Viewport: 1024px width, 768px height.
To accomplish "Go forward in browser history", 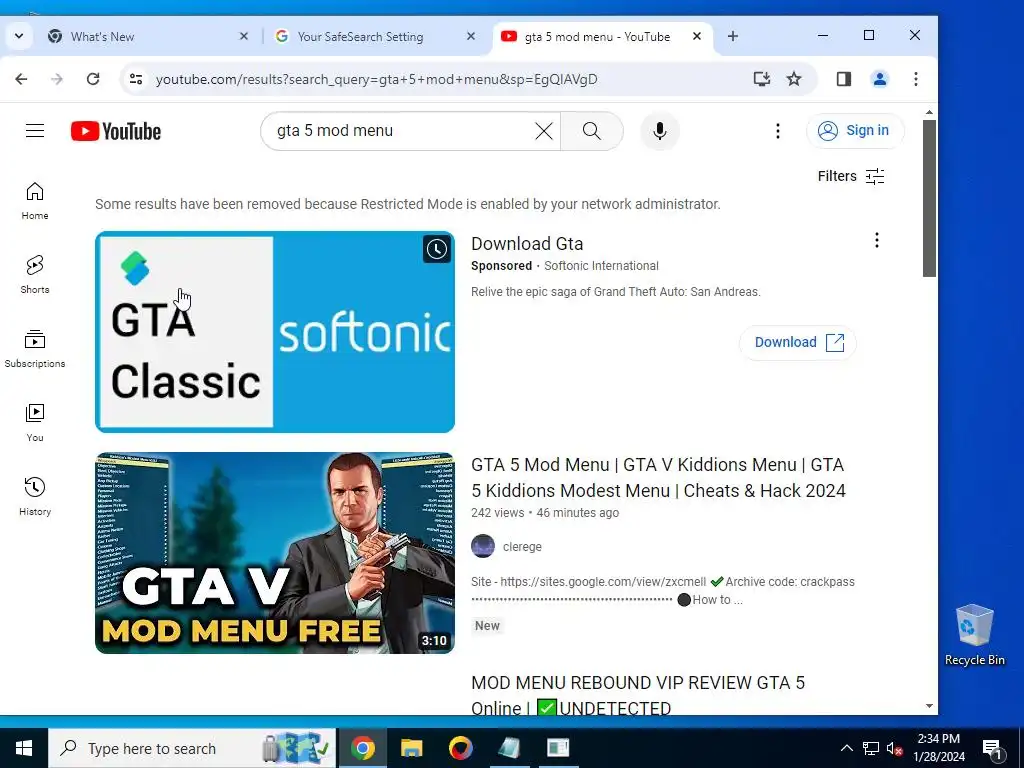I will pos(57,79).
